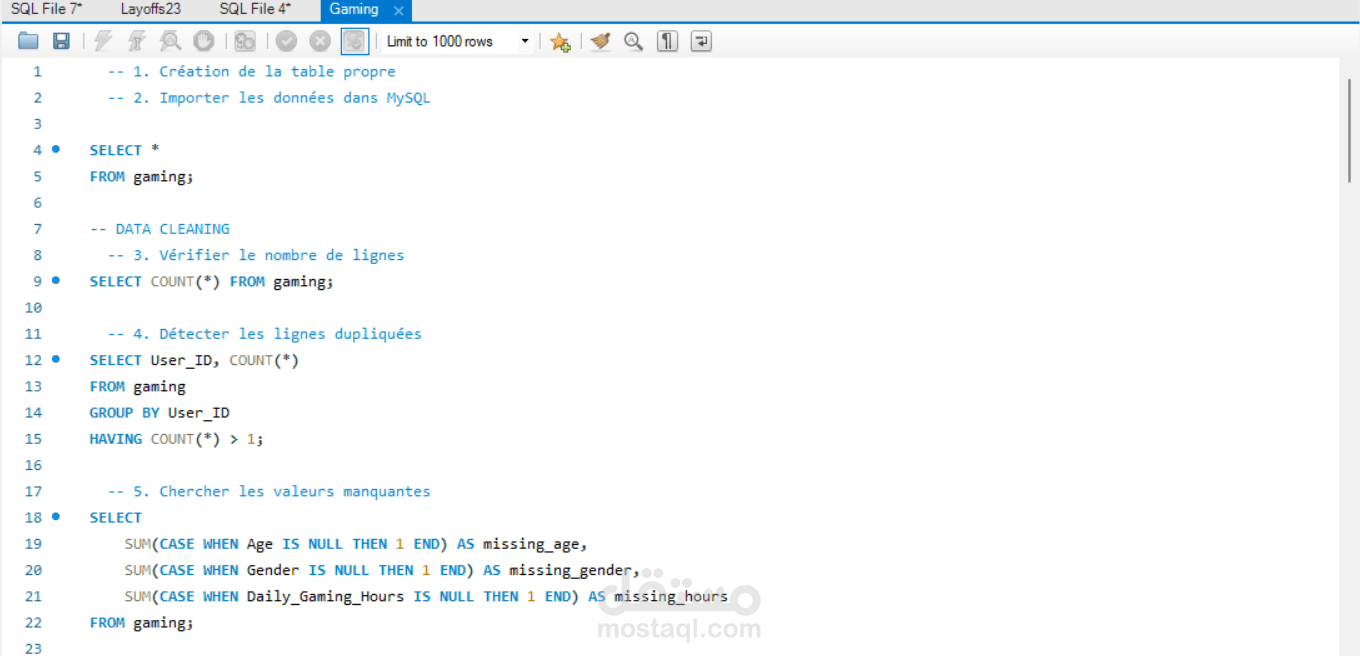Toggle word wrapping icon in the toolbar
The image size is (1360, 656).
click(701, 41)
